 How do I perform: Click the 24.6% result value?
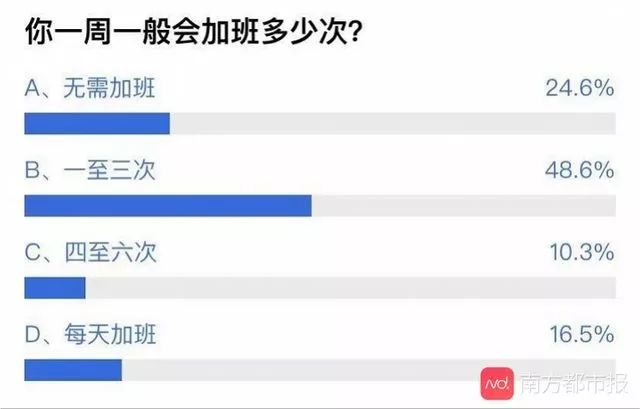point(578,88)
